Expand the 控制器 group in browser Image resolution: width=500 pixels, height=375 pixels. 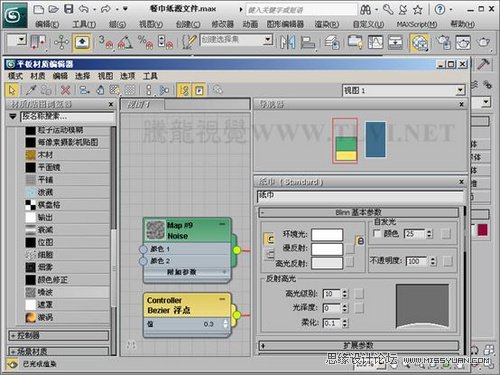point(59,335)
